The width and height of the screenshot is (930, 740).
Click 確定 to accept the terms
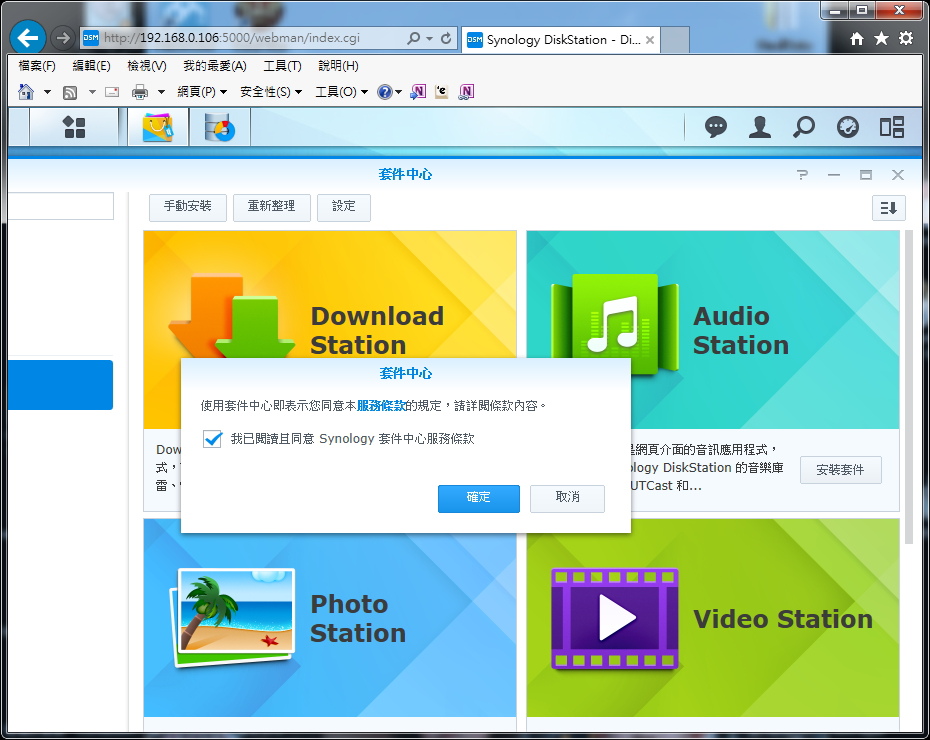(479, 498)
